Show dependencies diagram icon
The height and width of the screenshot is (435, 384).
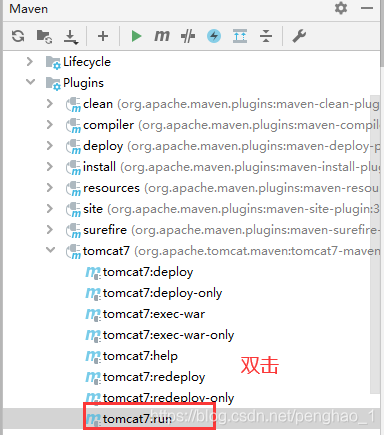pyautogui.click(x=240, y=36)
